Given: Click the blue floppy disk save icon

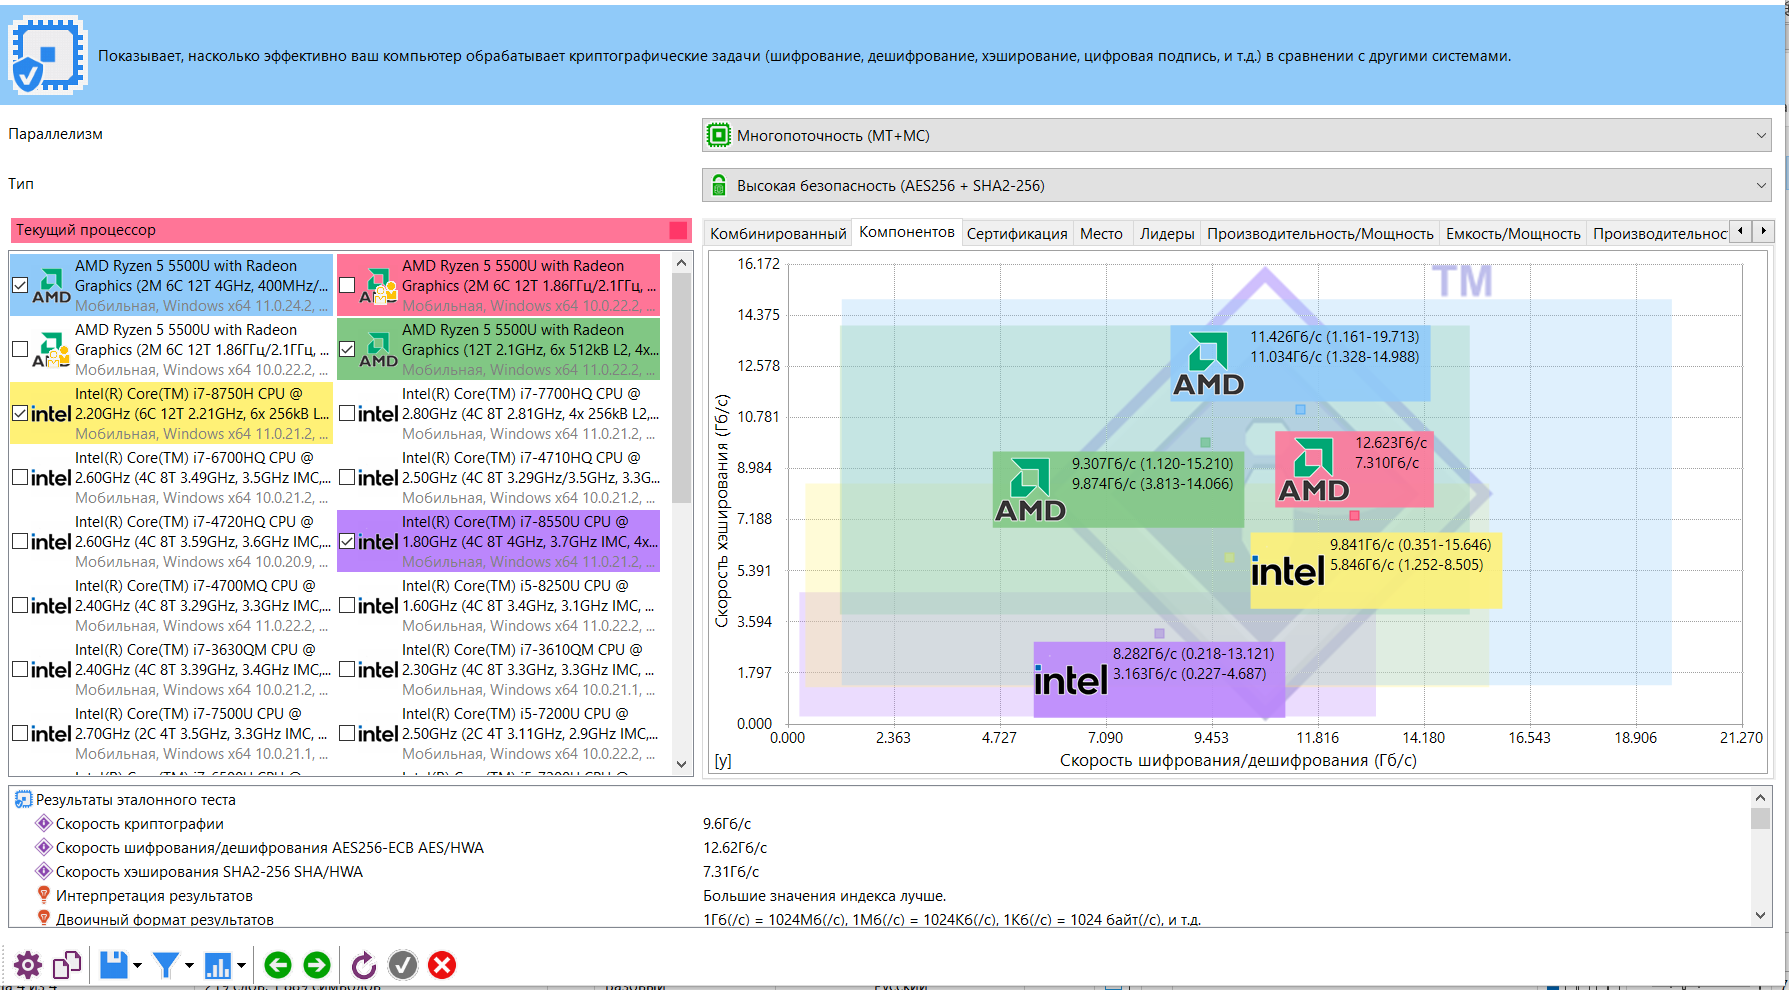Looking at the screenshot, I should pos(114,965).
